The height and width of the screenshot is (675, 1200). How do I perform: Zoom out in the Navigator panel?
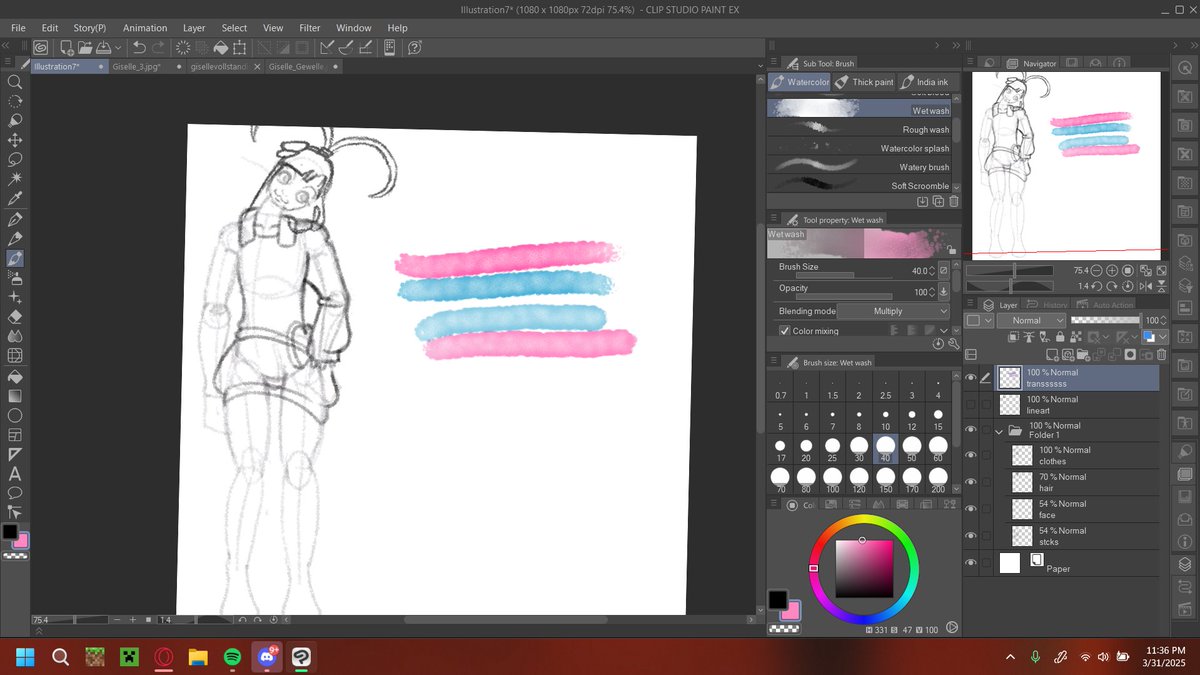pos(1096,270)
